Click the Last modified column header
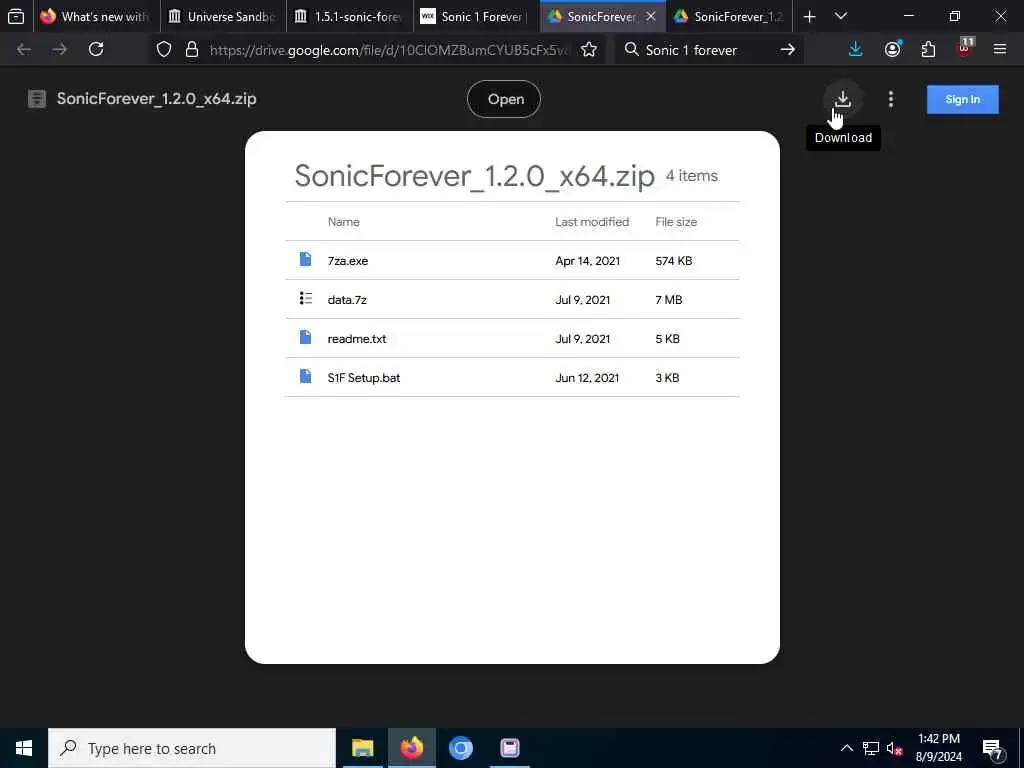The height and width of the screenshot is (768, 1024). pyautogui.click(x=592, y=222)
